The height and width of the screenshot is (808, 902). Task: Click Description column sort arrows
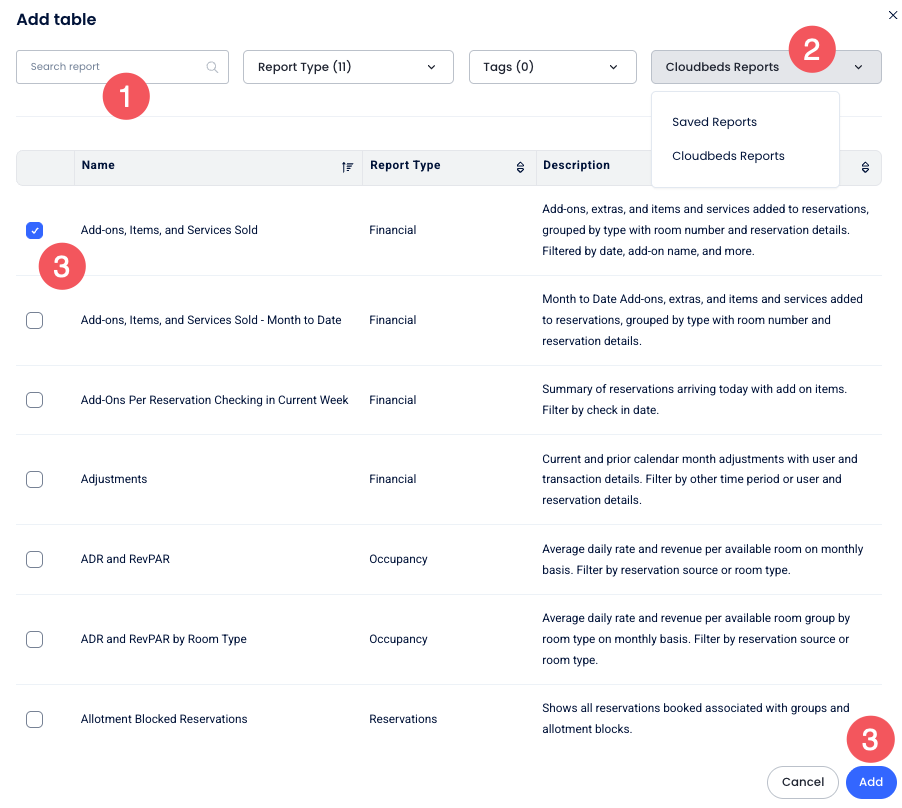(x=865, y=168)
